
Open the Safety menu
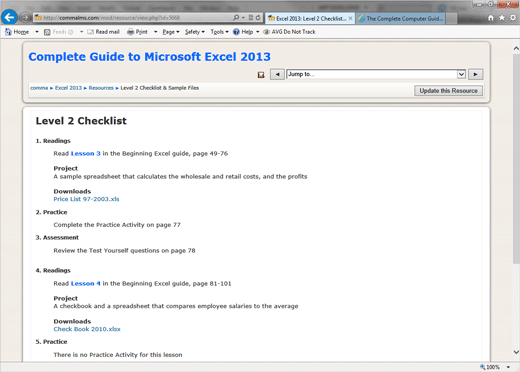pos(195,32)
